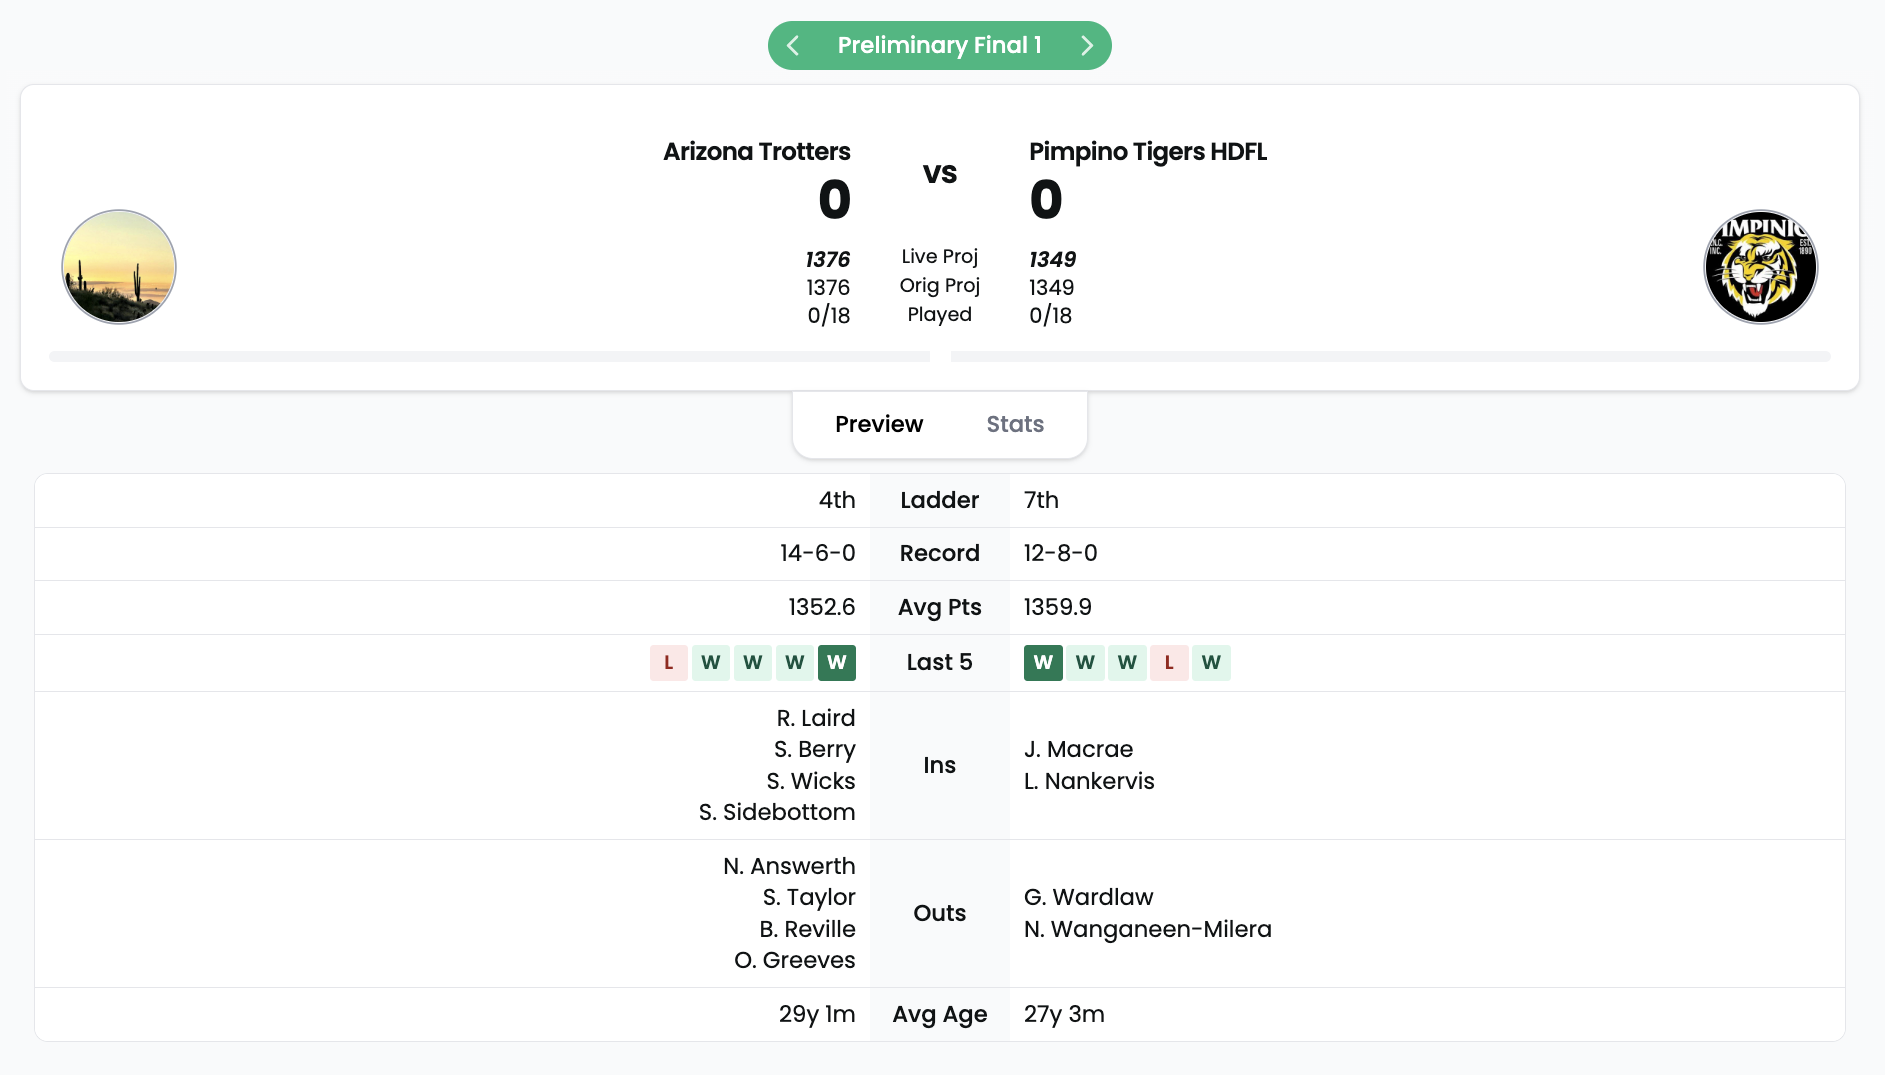Open the Preliminary Final 1 round selector
Viewport: 1885px width, 1075px height.
[939, 45]
